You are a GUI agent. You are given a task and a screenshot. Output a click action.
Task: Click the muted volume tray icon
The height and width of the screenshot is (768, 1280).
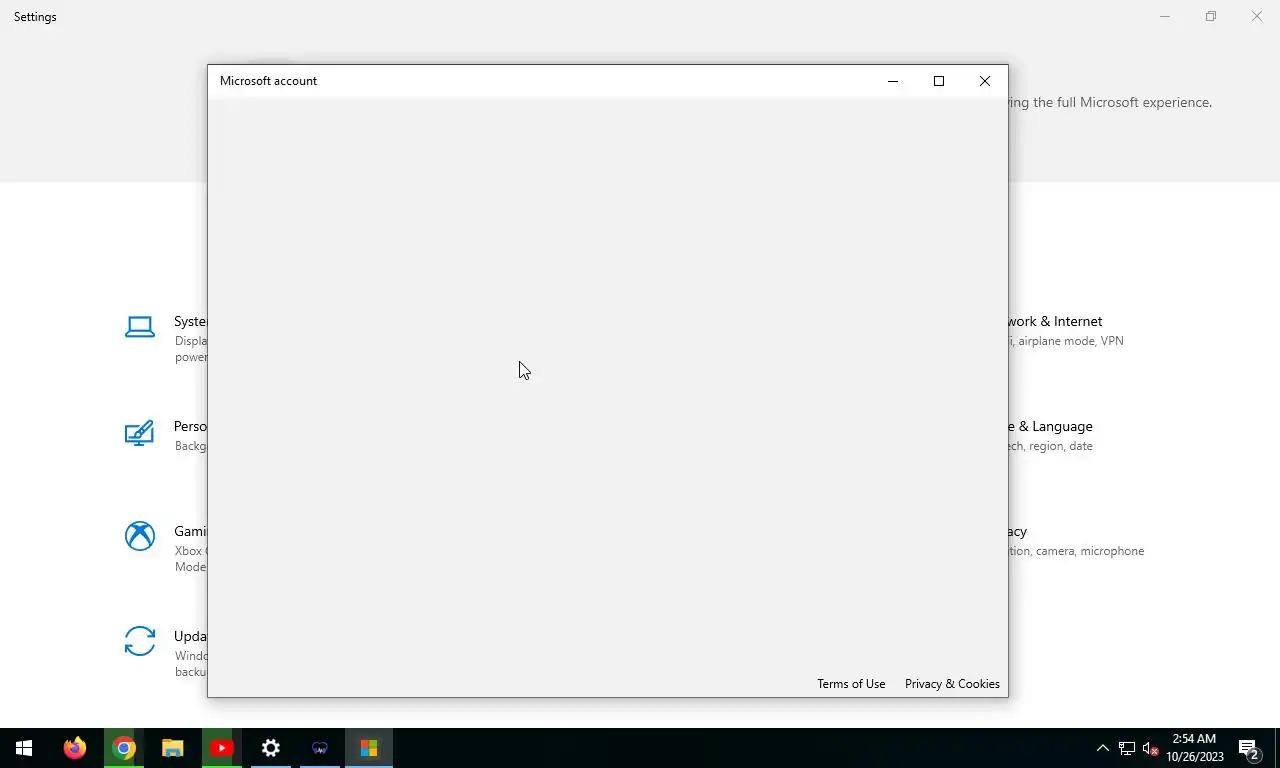(1151, 748)
